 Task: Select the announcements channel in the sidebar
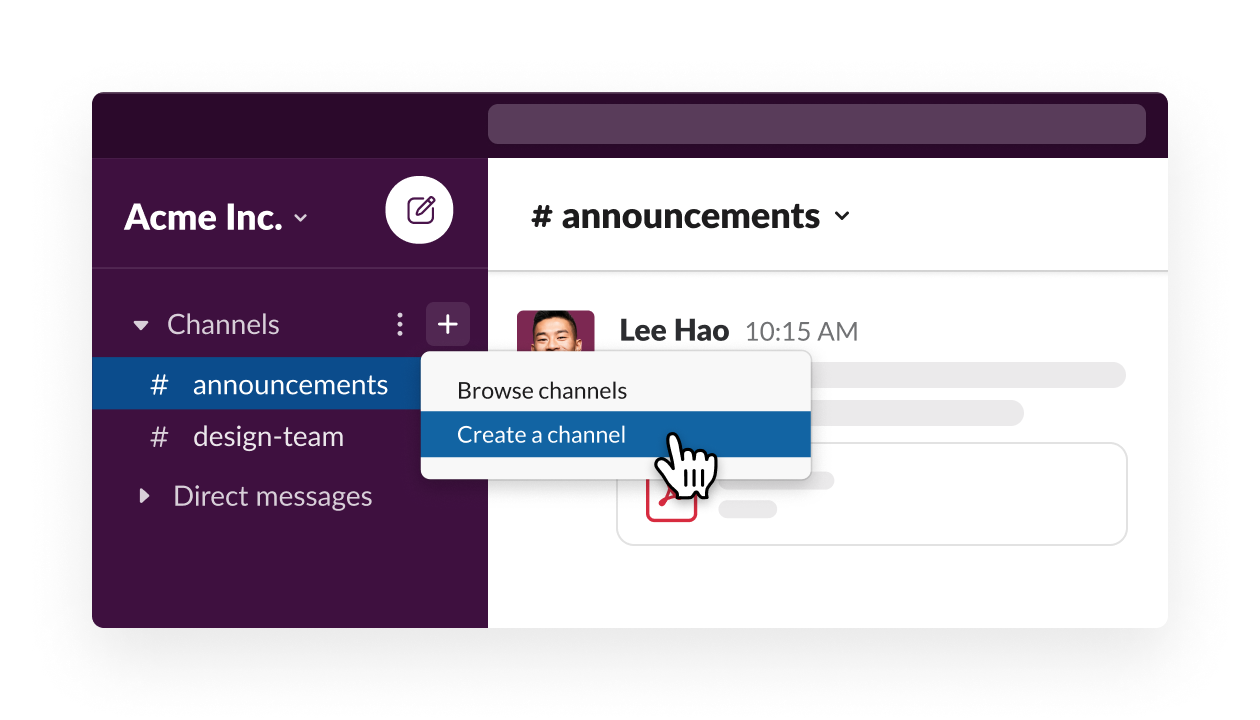(x=290, y=385)
